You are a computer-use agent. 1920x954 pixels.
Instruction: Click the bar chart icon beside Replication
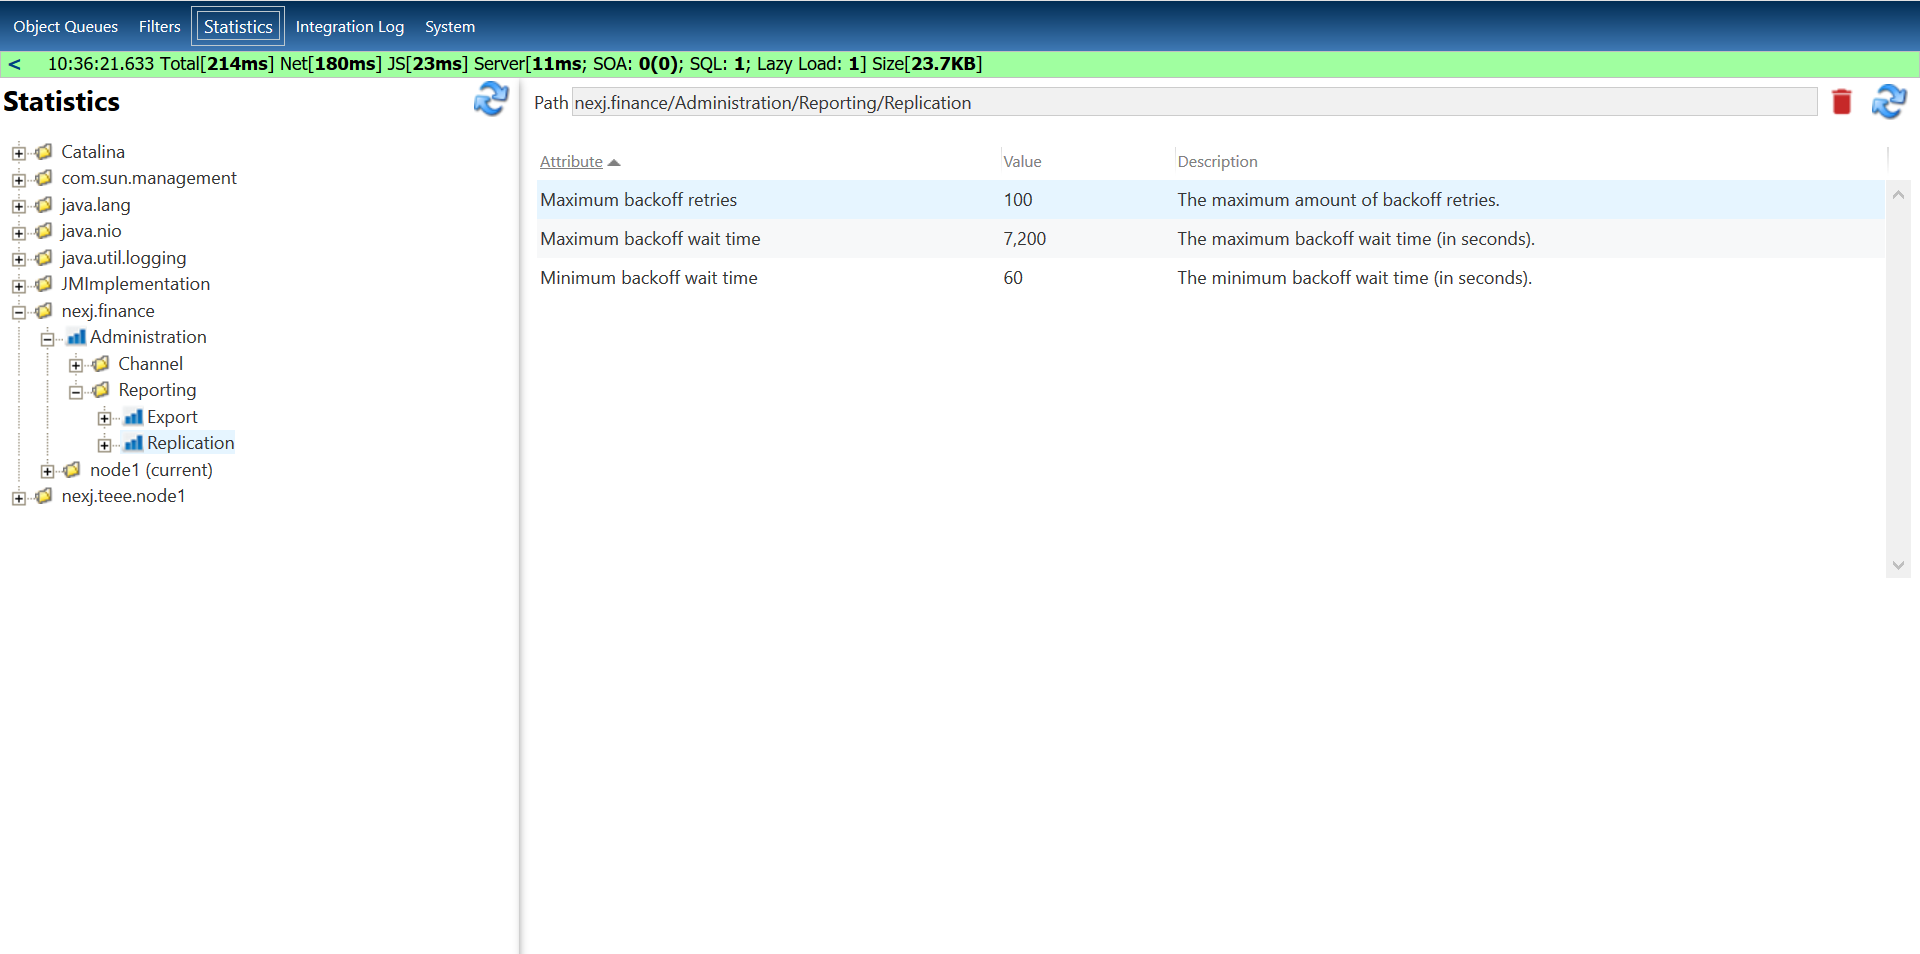(134, 443)
